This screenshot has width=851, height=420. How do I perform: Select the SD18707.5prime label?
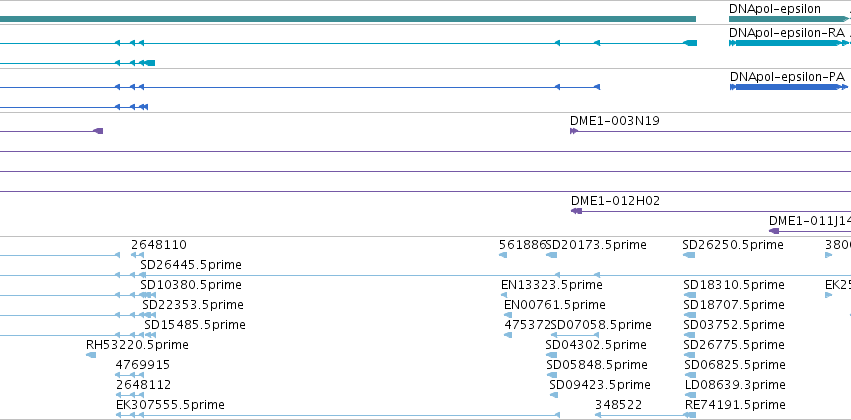[x=734, y=305]
